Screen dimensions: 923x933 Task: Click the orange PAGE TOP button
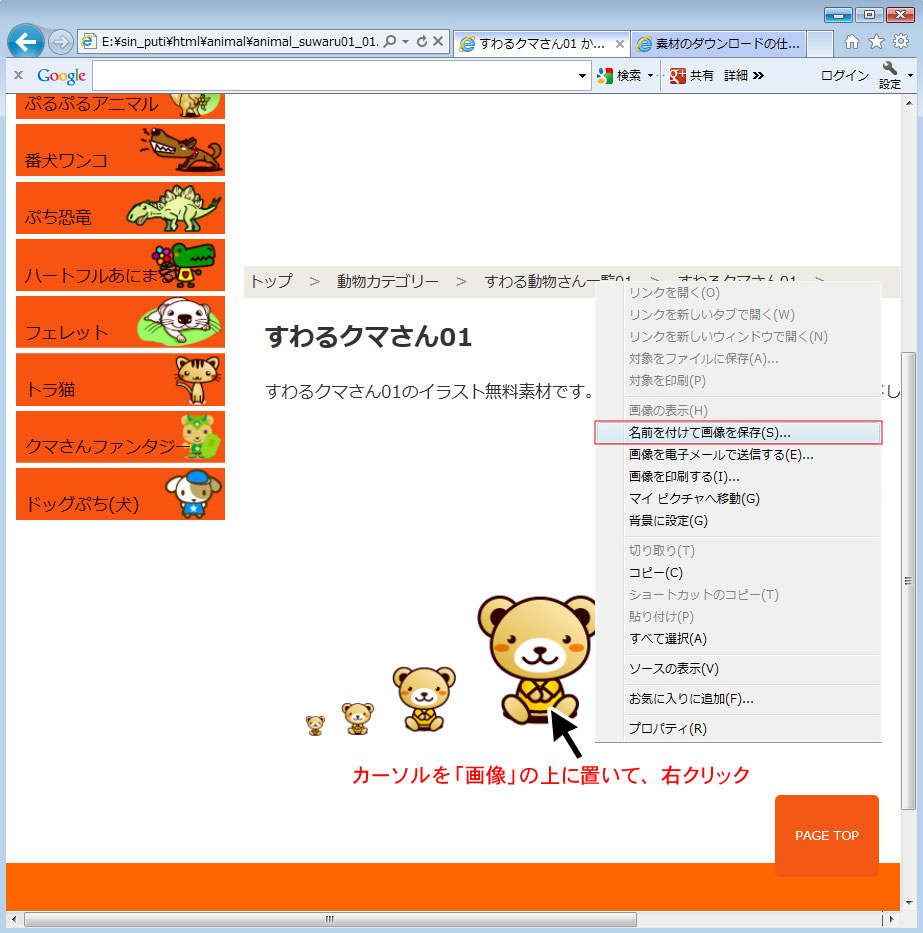coord(826,836)
